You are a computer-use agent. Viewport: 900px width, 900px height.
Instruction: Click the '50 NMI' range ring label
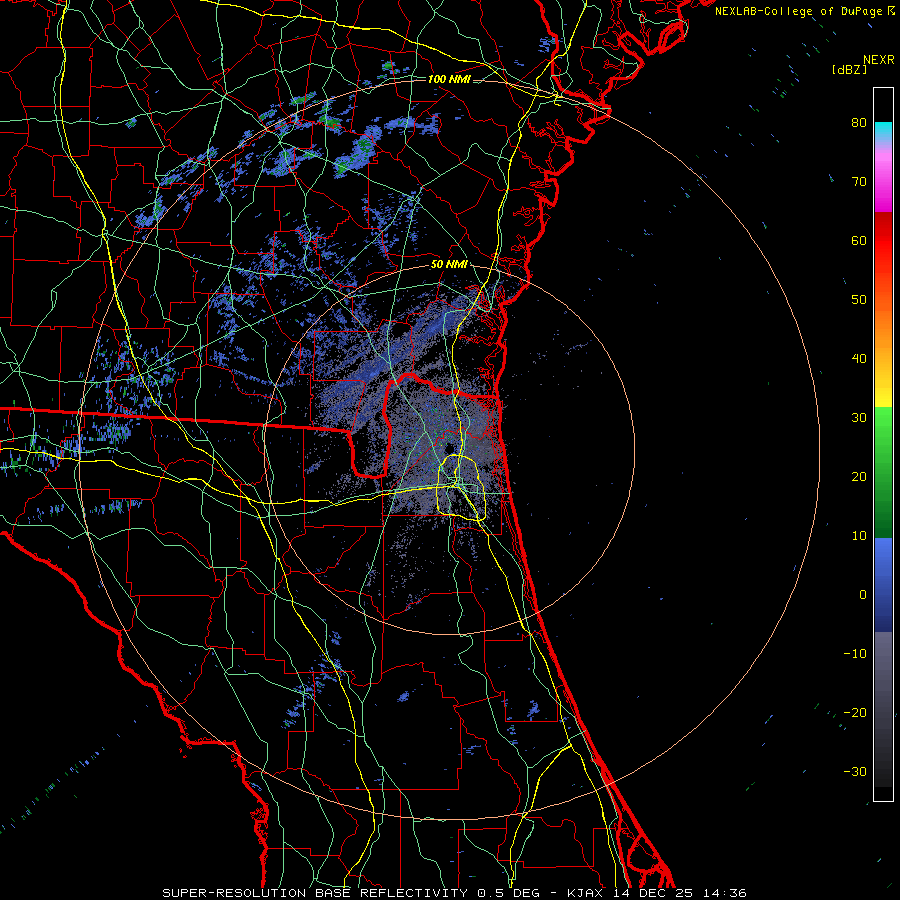[x=449, y=265]
